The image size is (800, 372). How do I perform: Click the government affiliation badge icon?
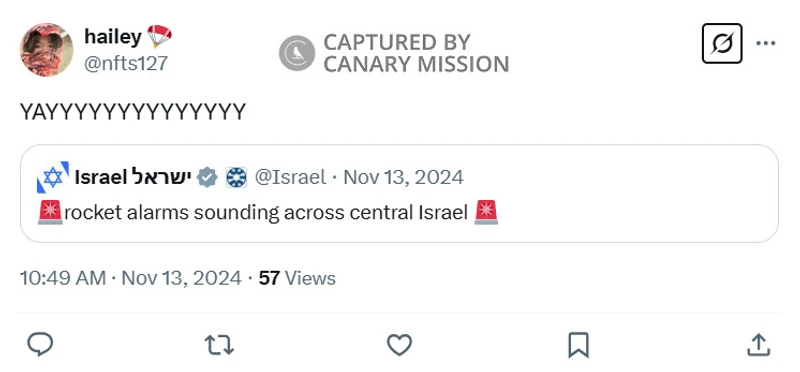pos(236,178)
